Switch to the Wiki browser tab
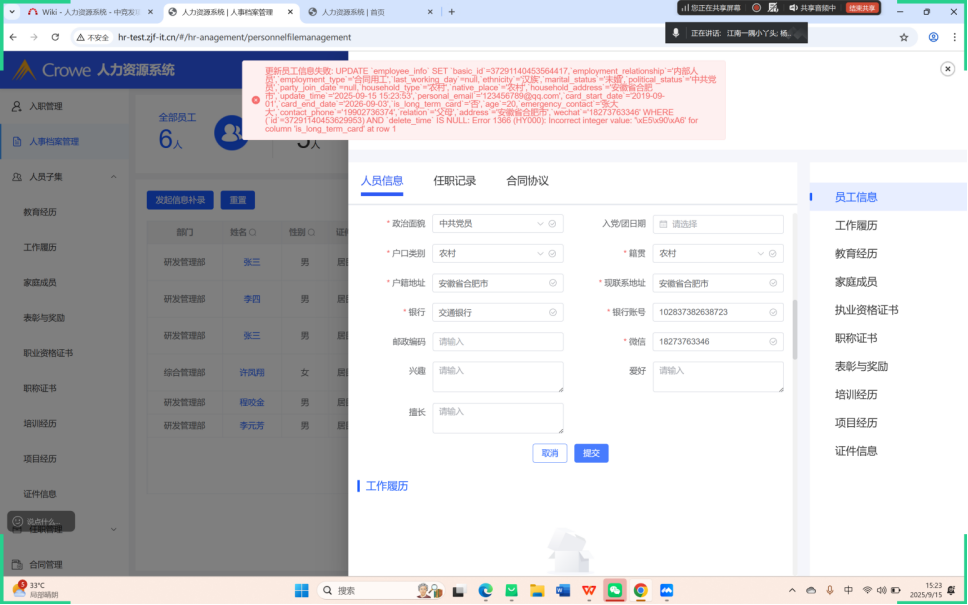 (x=90, y=12)
